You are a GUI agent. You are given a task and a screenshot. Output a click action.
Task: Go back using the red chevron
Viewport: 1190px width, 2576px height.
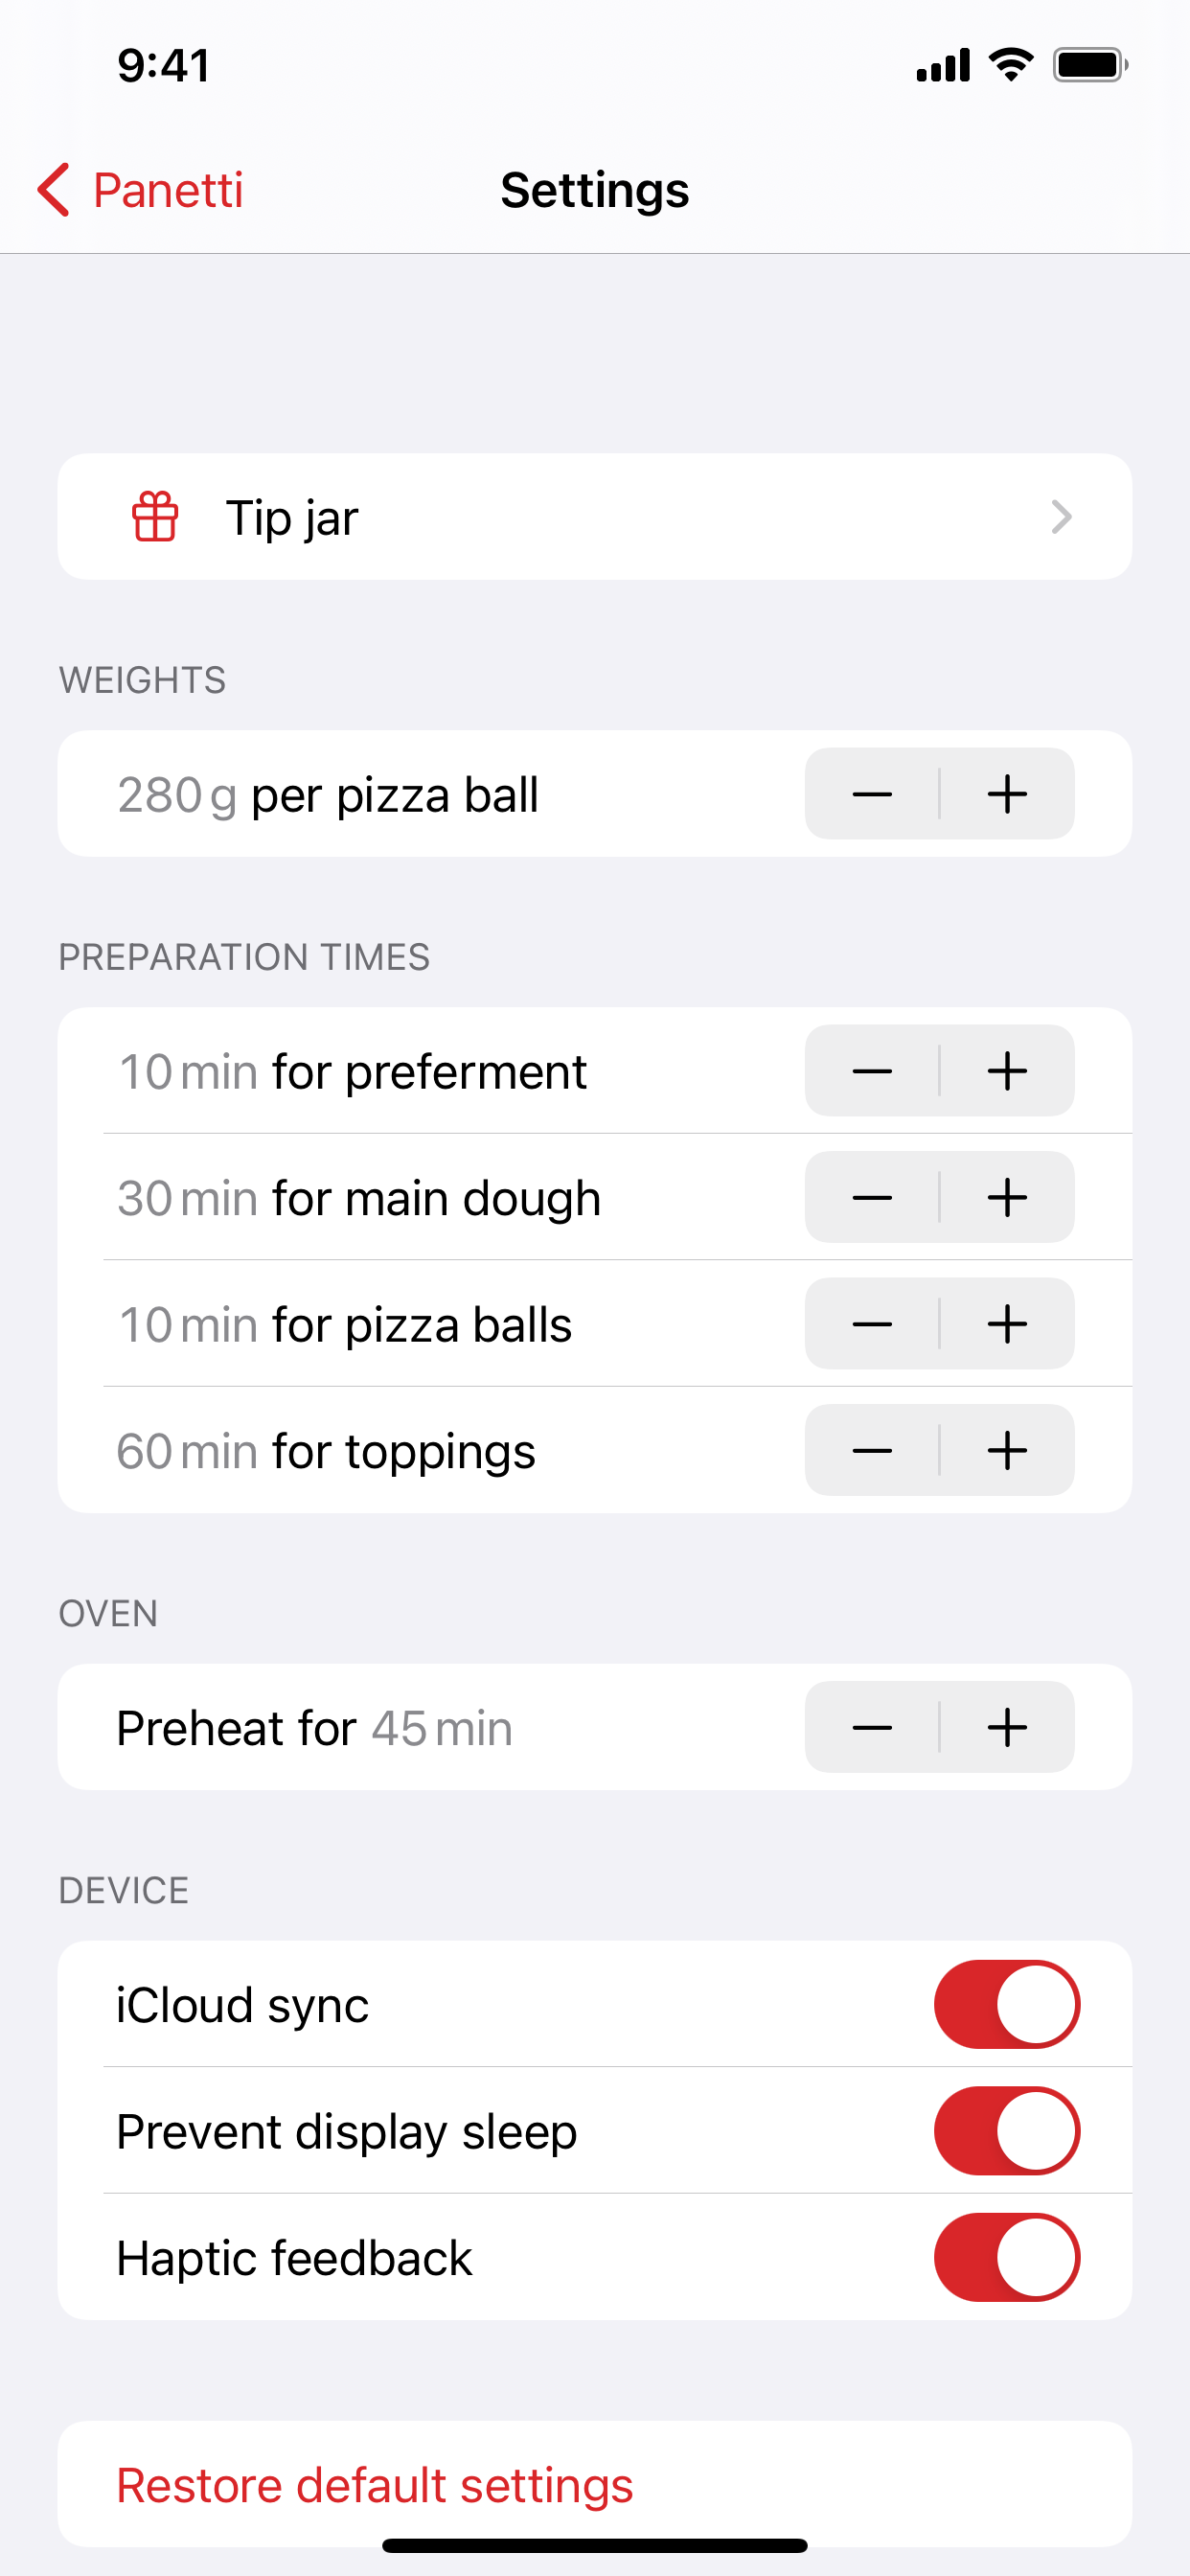tap(53, 190)
